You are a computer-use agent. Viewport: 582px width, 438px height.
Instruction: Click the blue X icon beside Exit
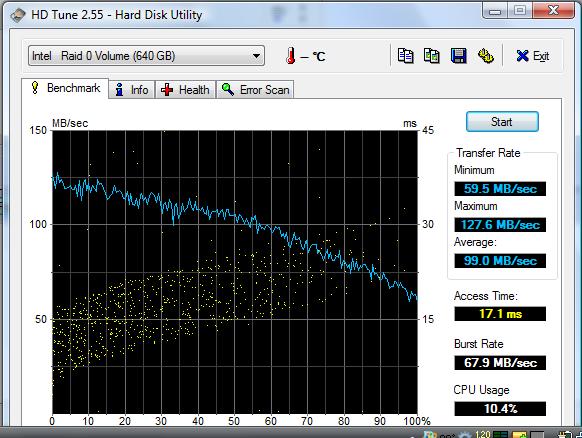tap(522, 56)
